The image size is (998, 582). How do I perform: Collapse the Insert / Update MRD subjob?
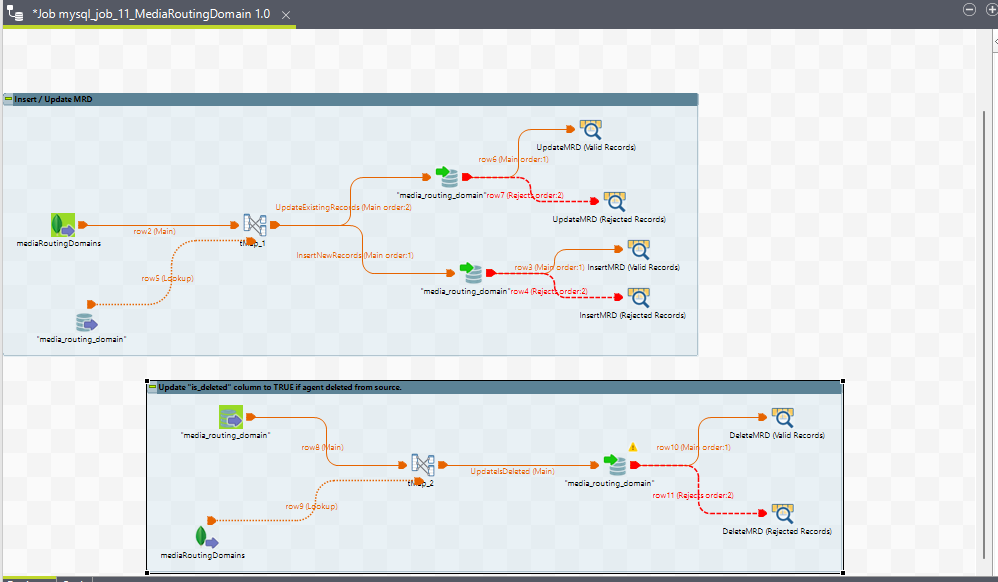[x=8, y=99]
